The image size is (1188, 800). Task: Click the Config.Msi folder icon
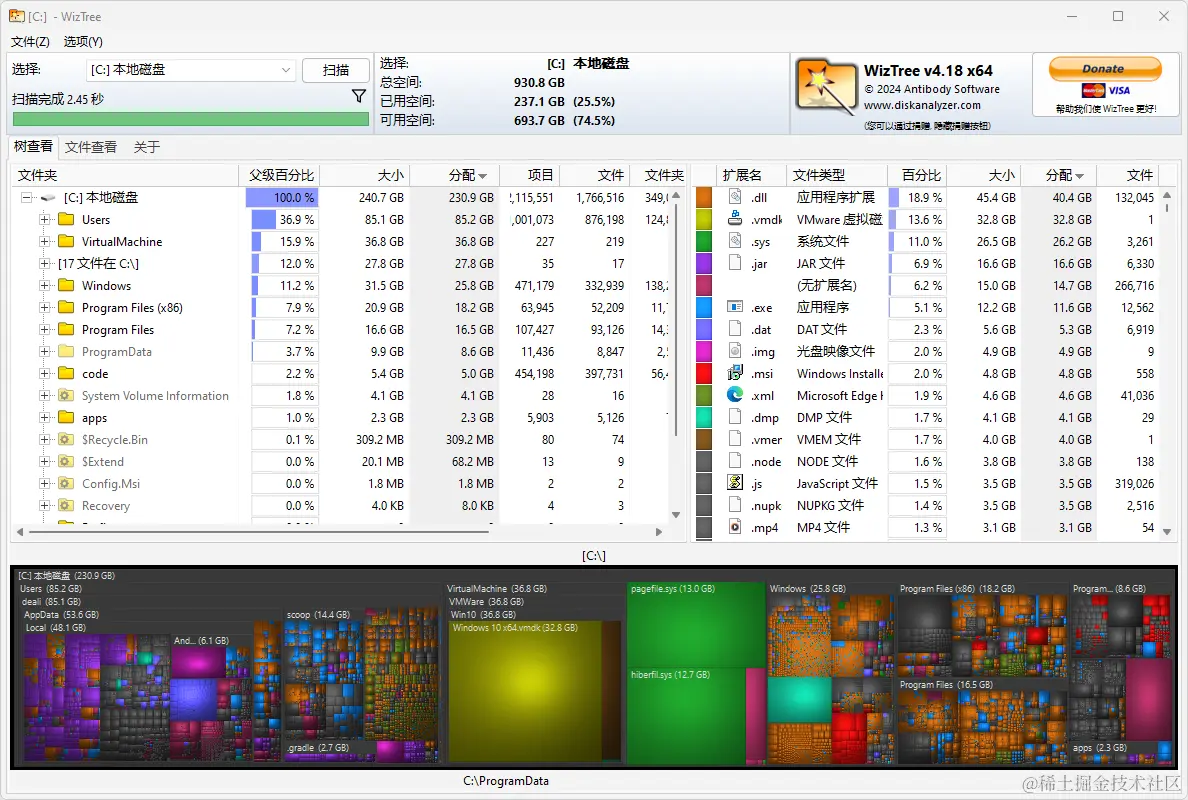67,483
